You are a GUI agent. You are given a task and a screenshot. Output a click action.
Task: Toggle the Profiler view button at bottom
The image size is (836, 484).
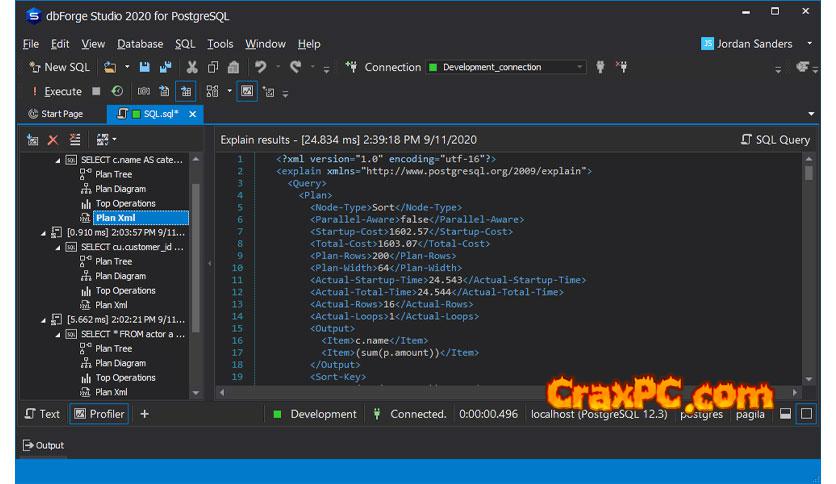coord(98,414)
